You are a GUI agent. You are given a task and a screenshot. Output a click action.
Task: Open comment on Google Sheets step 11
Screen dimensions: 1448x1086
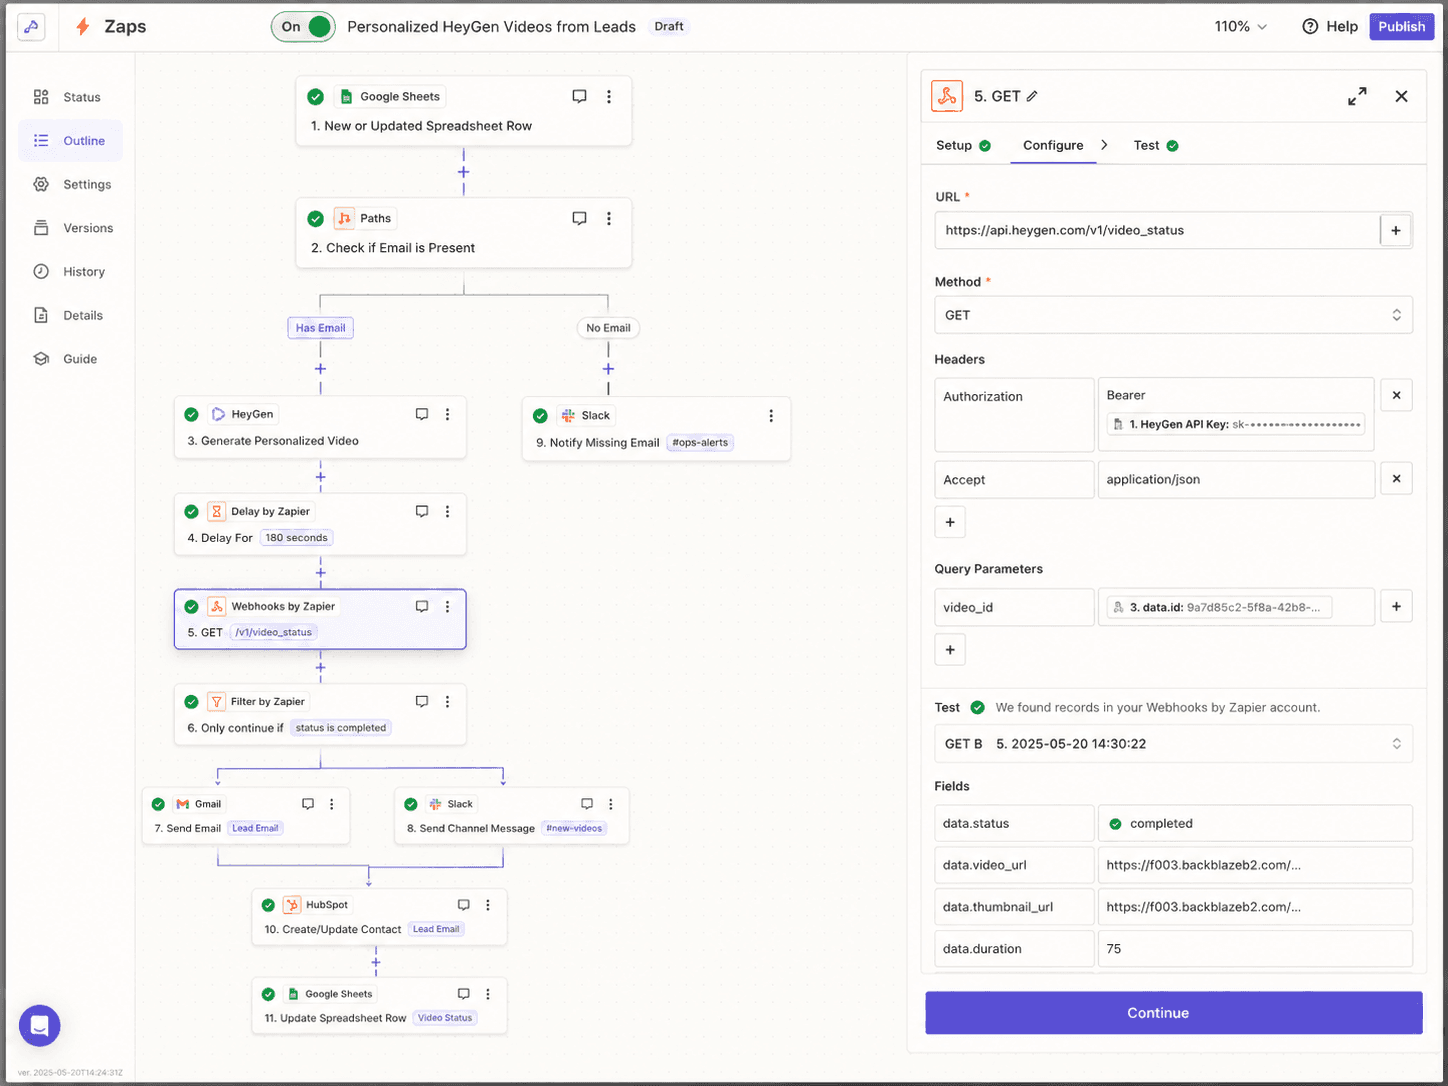pos(464,994)
